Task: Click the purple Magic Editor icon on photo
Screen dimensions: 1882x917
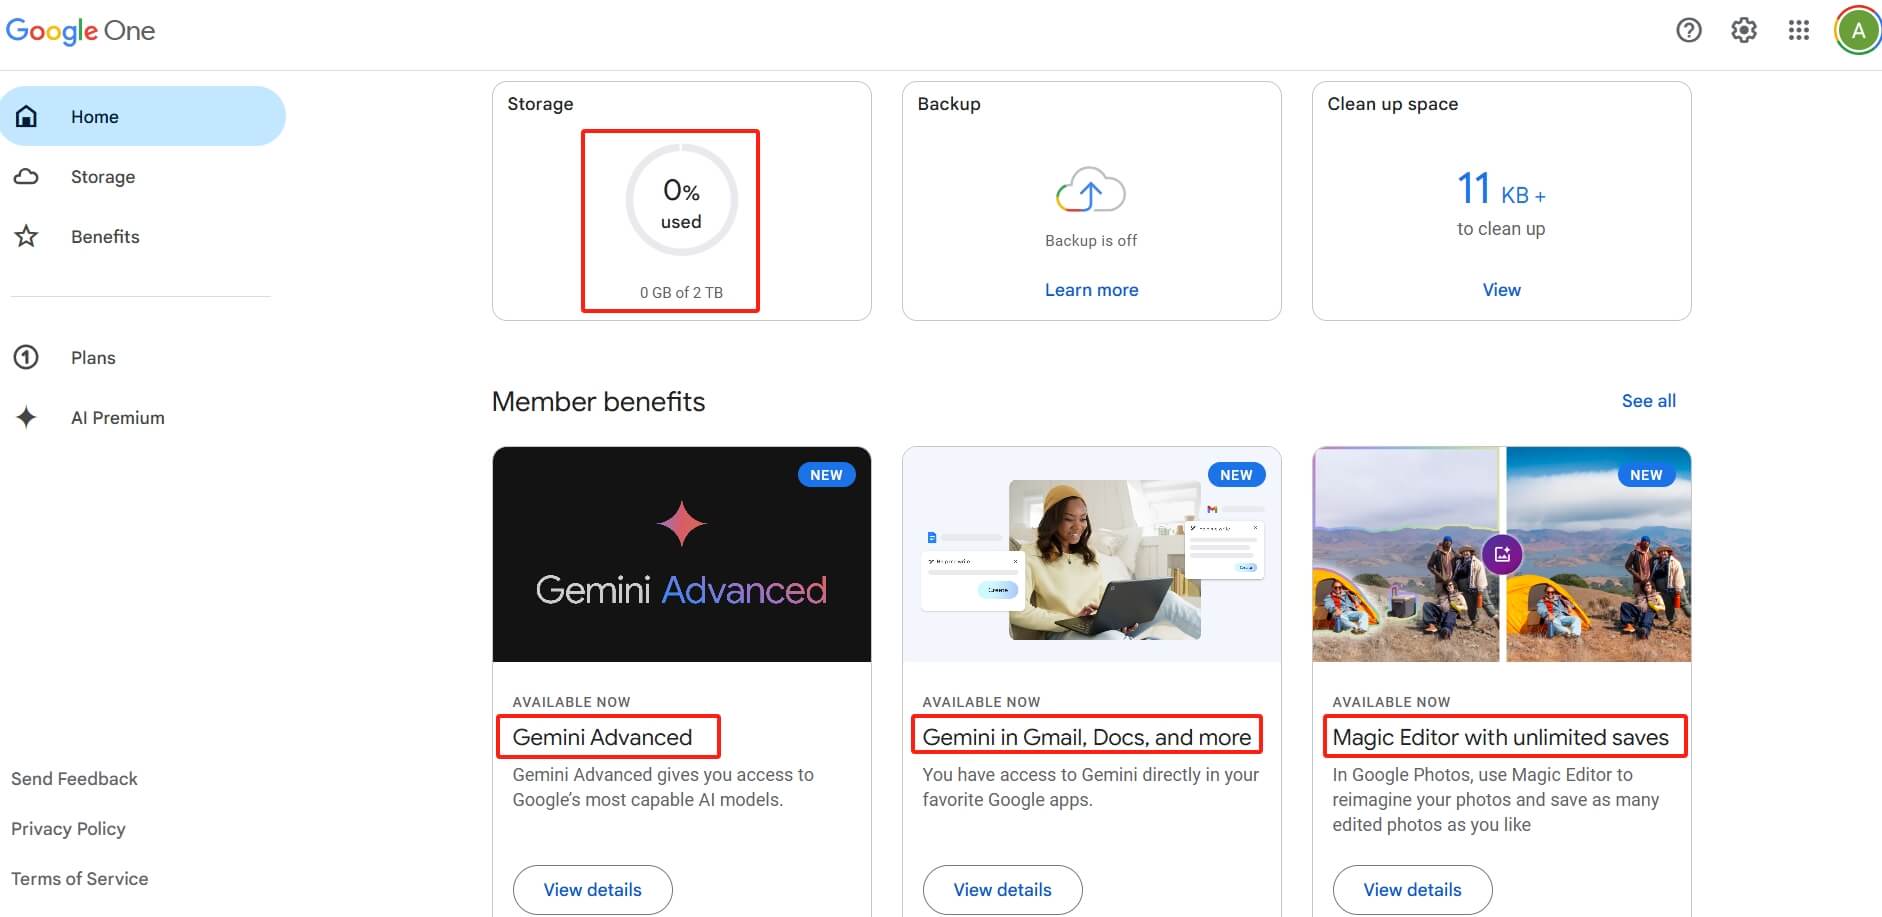Action: [x=1502, y=554]
